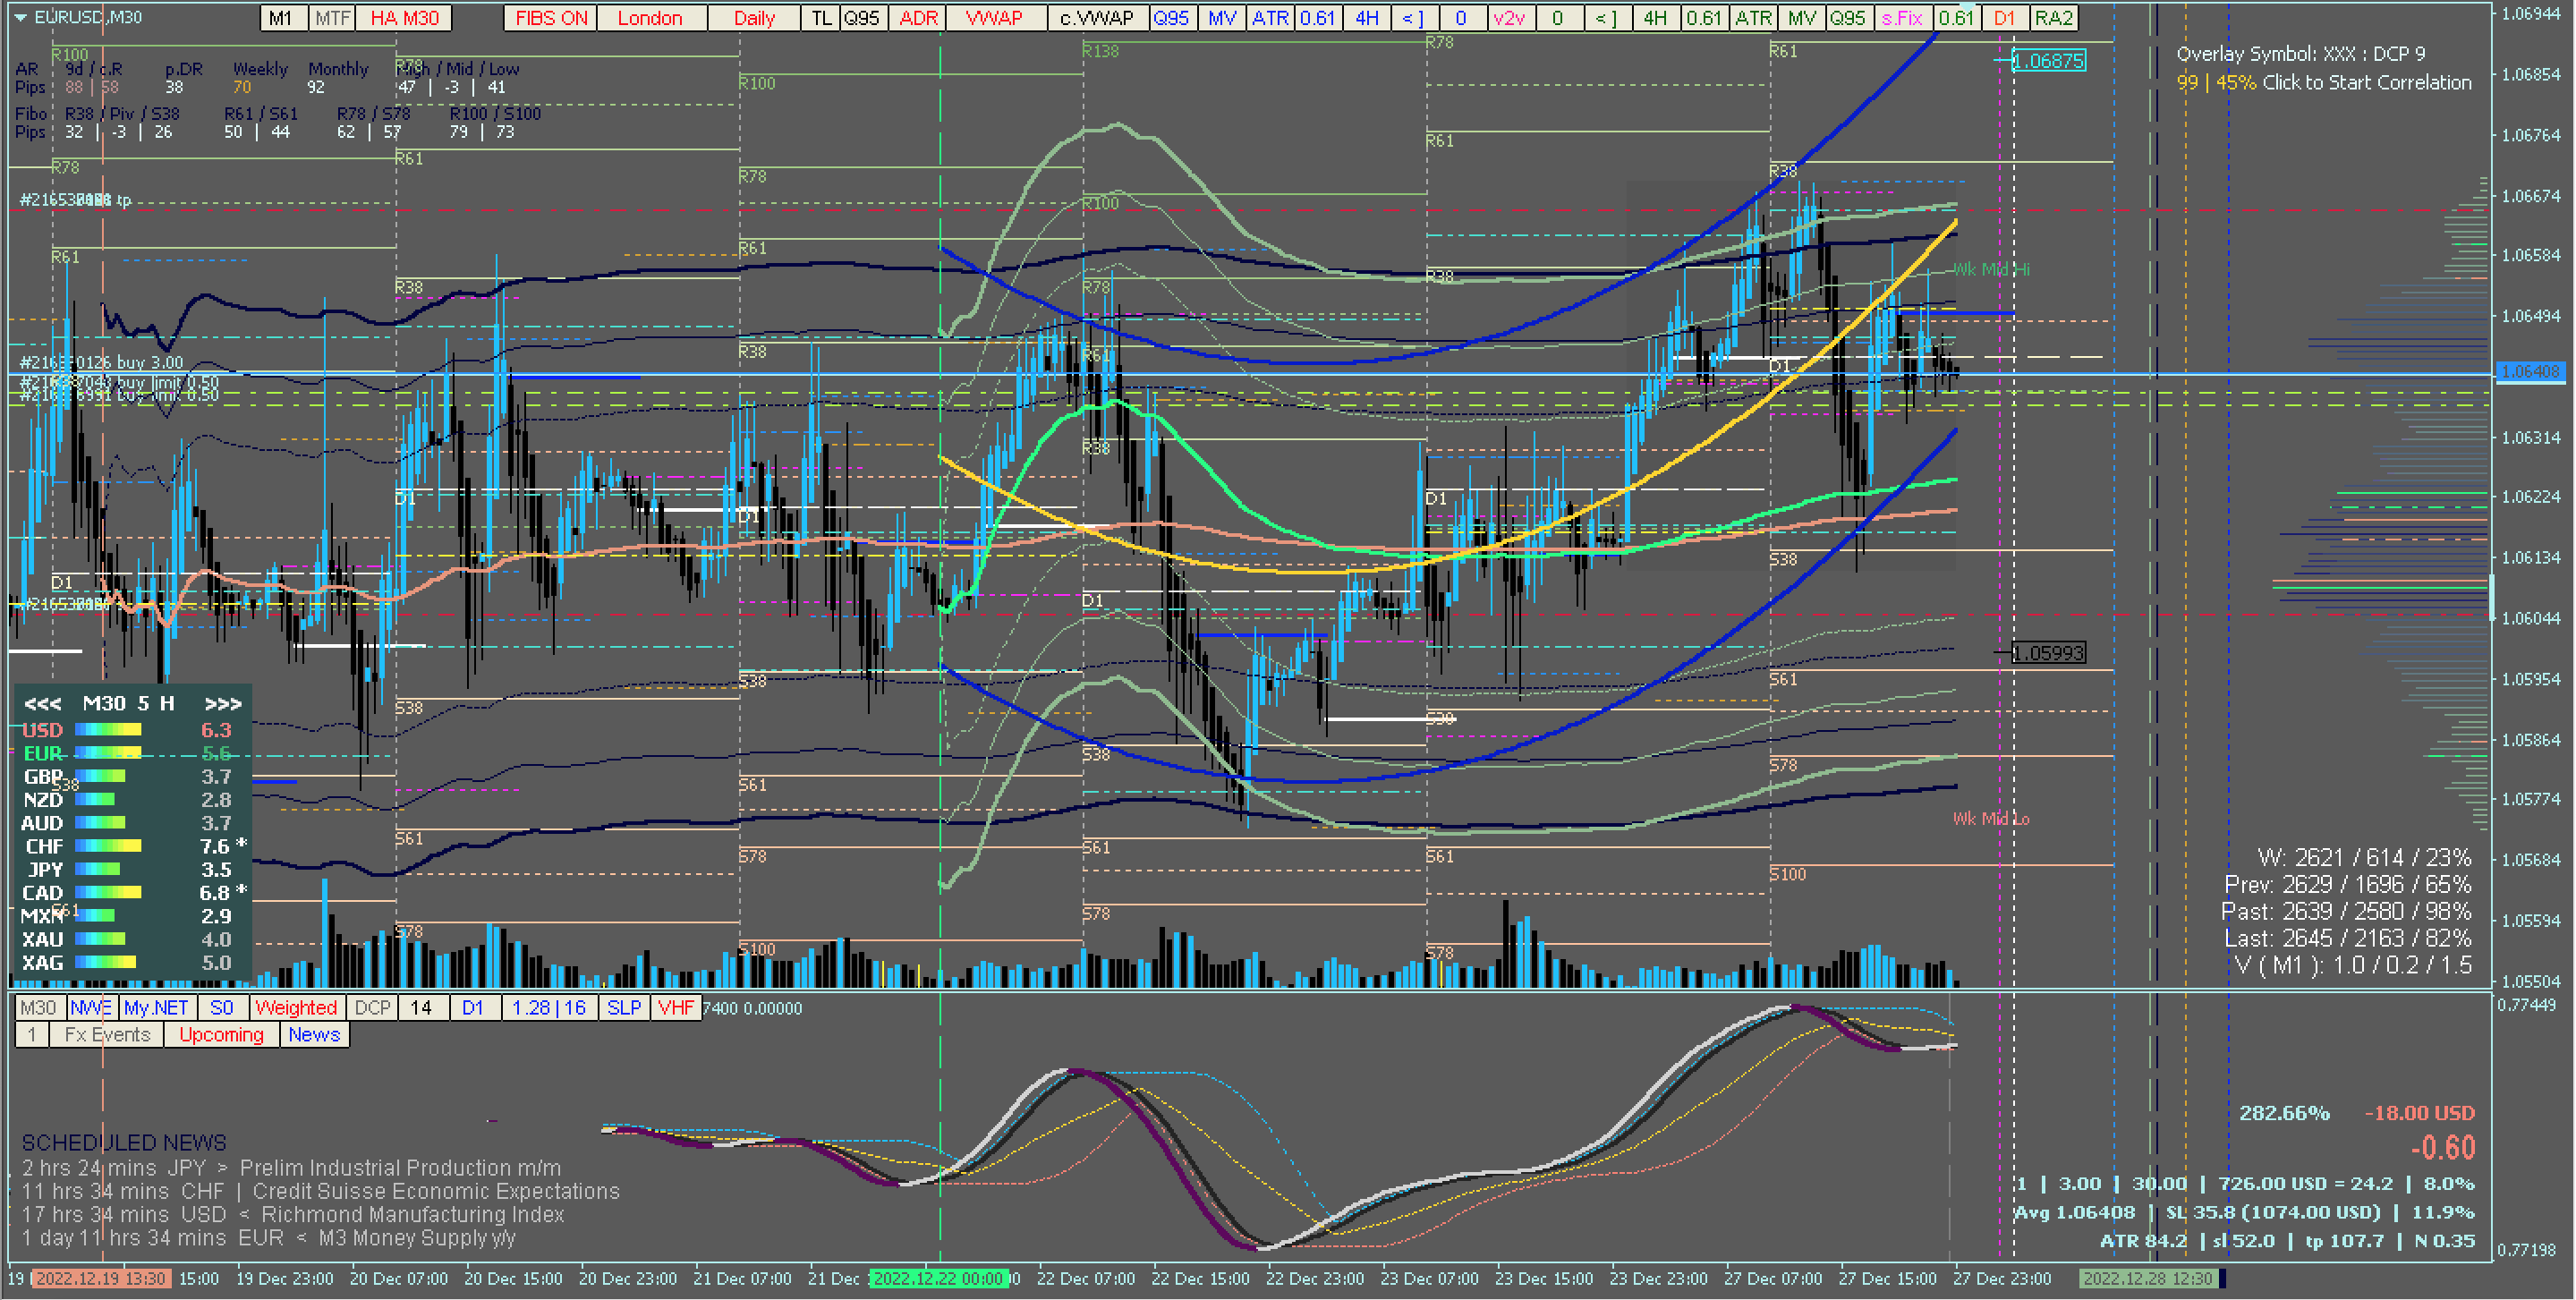Viewport: 2576px width, 1300px height.
Task: Open the M30 selector in indicator subwindow
Action: 38,1008
